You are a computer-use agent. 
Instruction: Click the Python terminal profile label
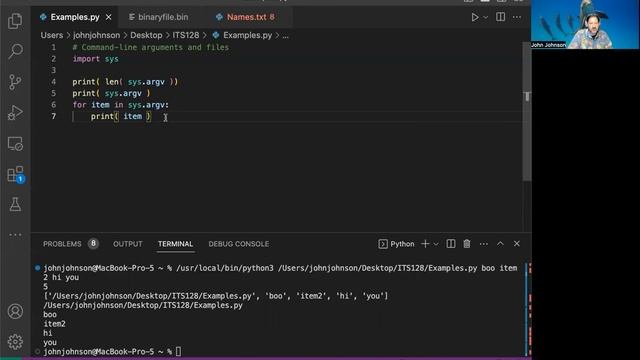tap(396, 244)
